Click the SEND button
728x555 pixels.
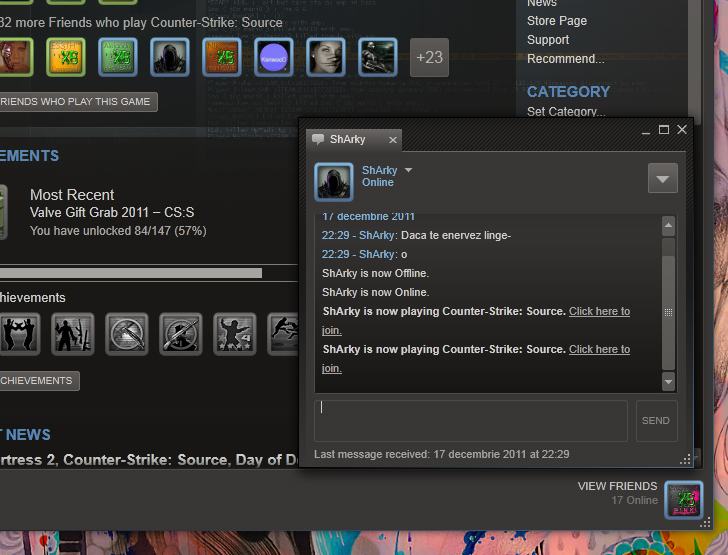pyautogui.click(x=656, y=421)
